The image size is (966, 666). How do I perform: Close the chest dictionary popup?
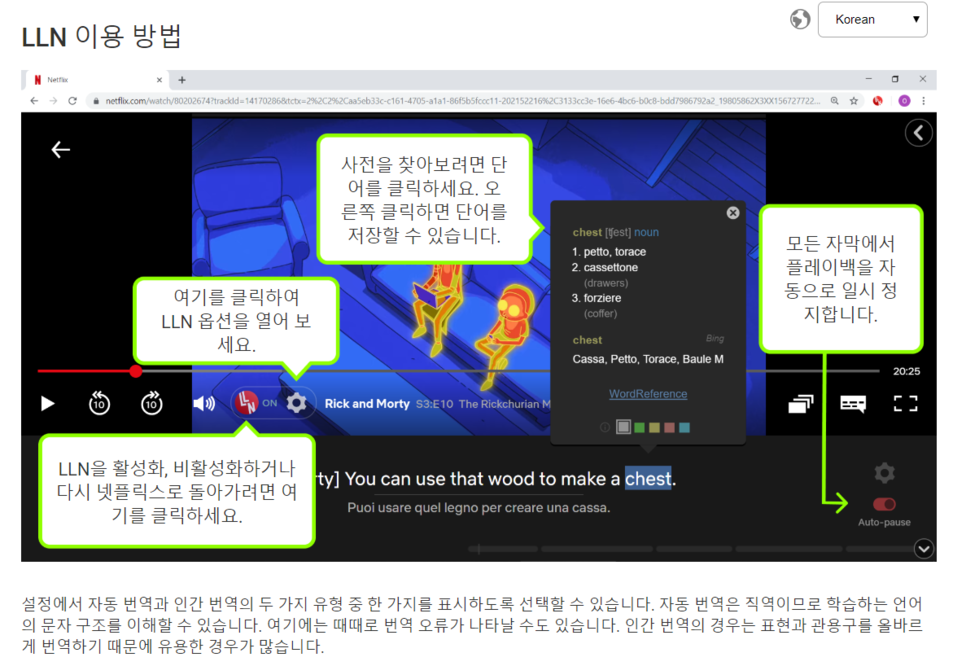click(733, 213)
